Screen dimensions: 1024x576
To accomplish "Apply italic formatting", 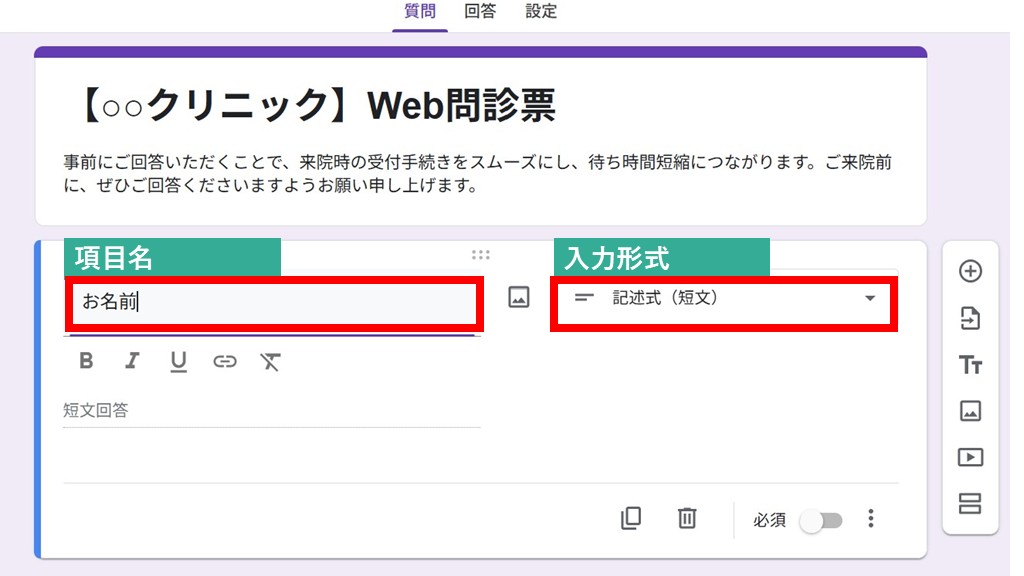I will pos(131,361).
